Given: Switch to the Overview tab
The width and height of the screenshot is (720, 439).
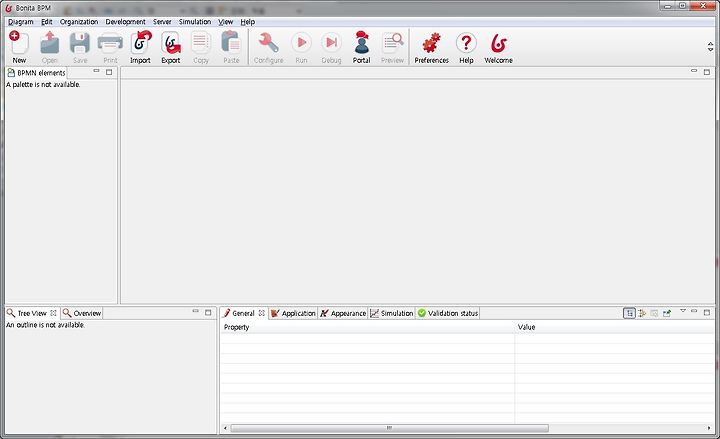Looking at the screenshot, I should [x=82, y=313].
